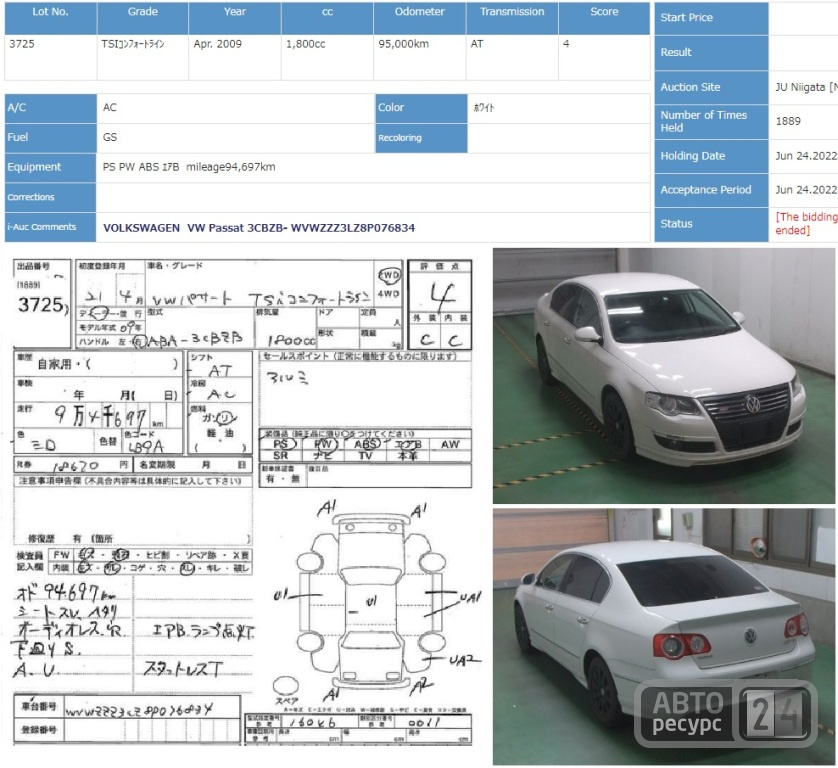
Task: Click the 'Start Price' label
Action: [x=711, y=17]
